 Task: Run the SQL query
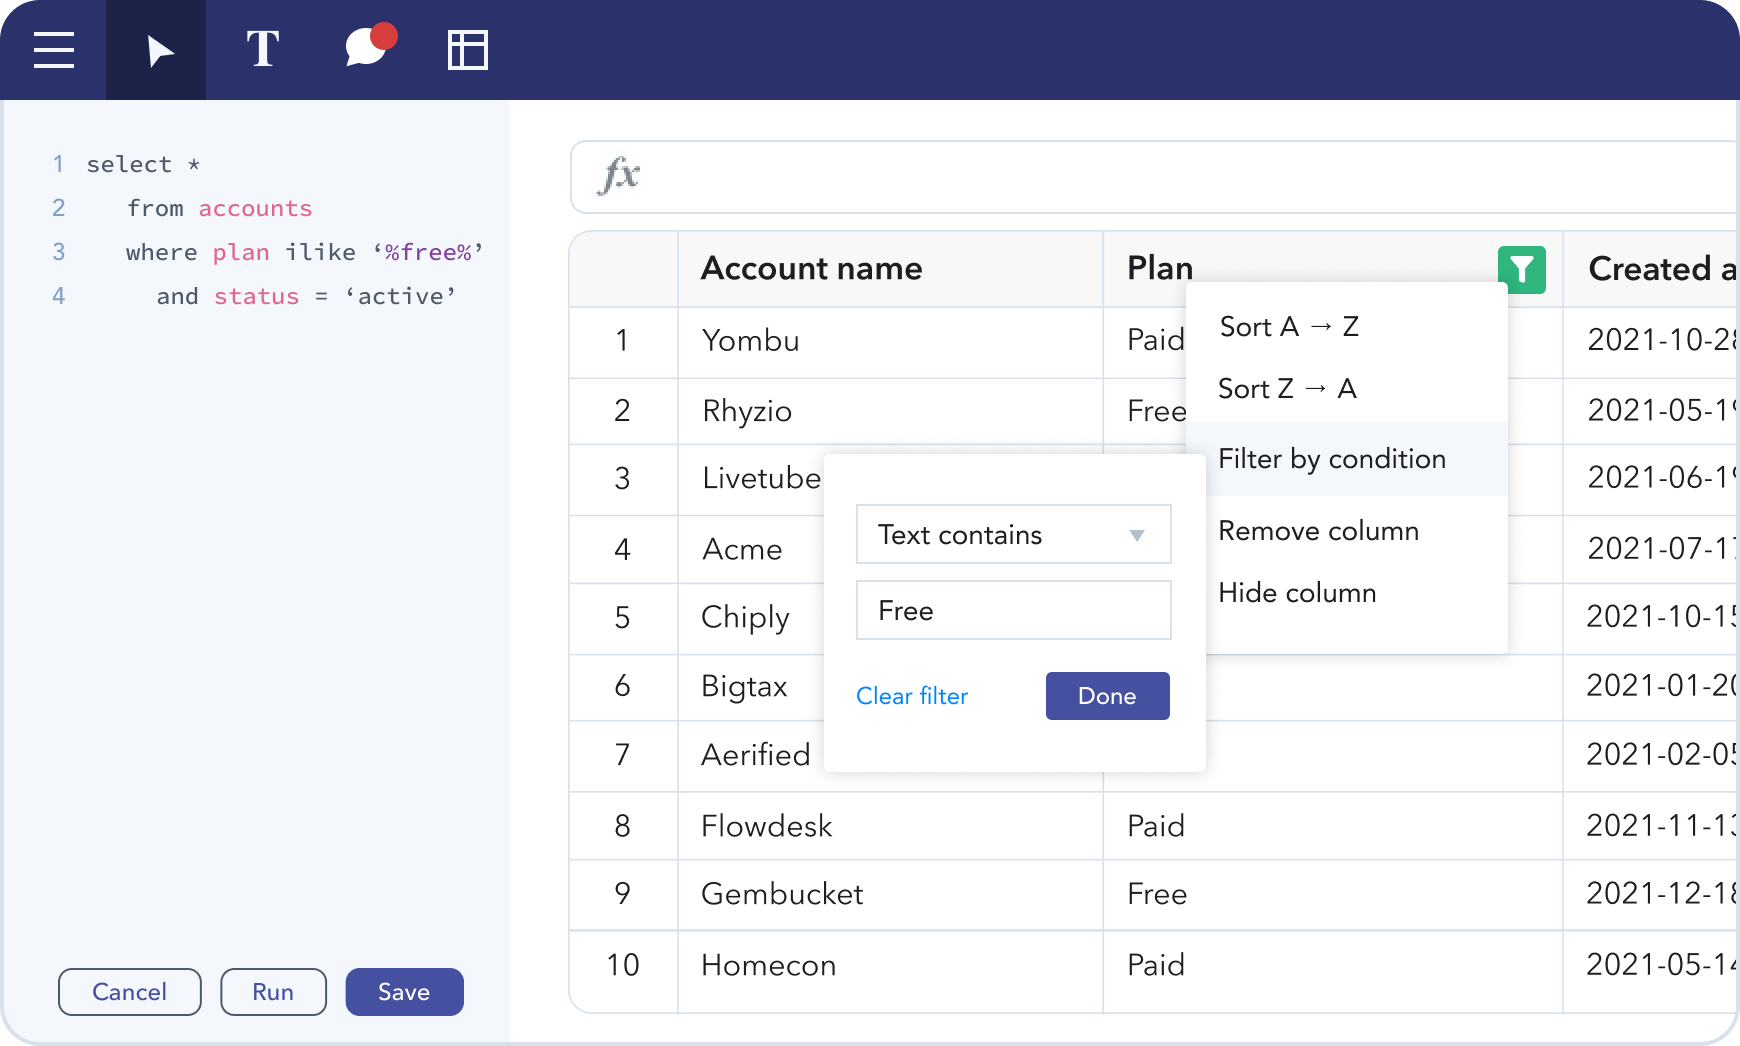coord(273,992)
